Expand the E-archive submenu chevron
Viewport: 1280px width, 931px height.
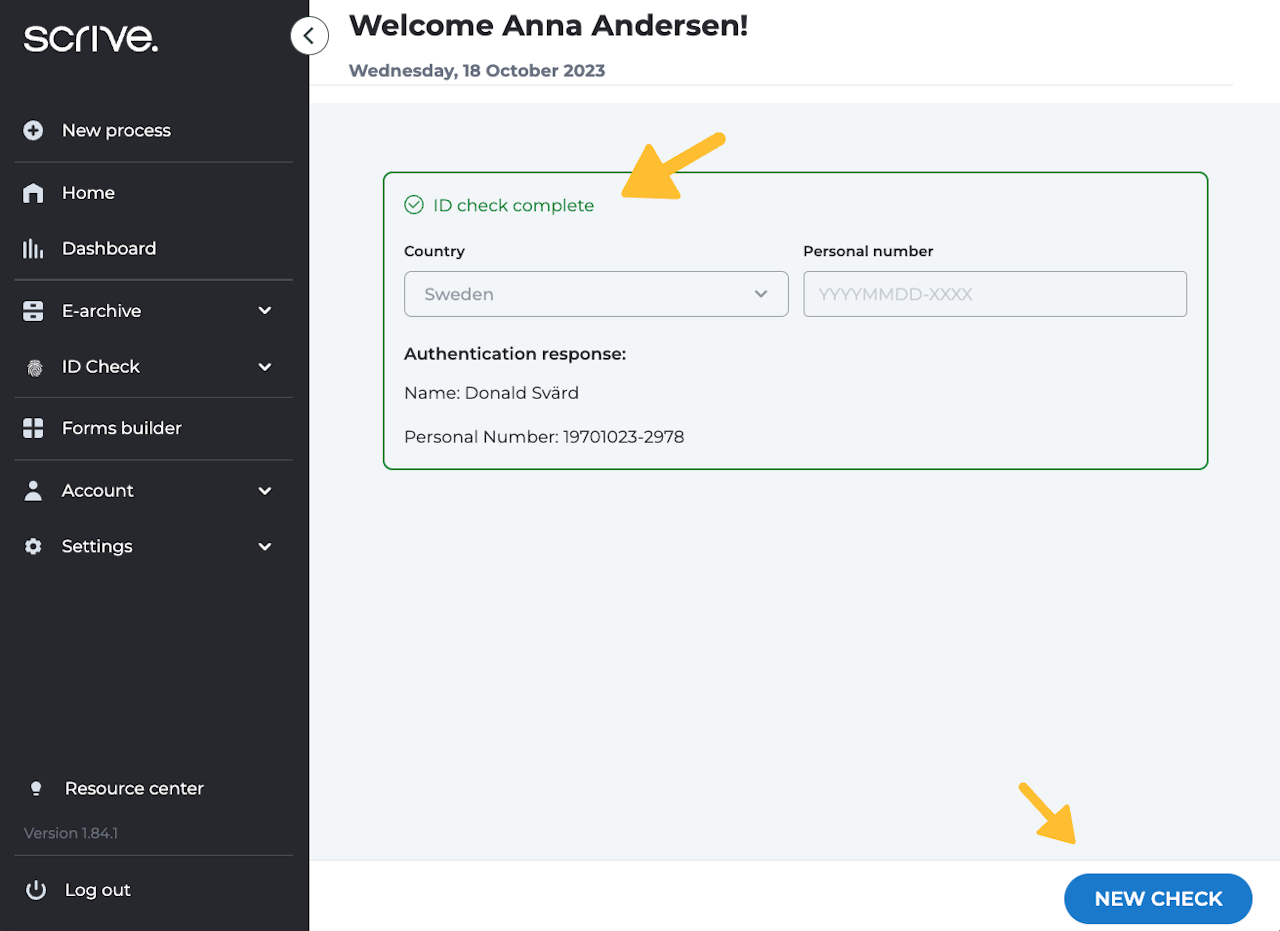(265, 311)
